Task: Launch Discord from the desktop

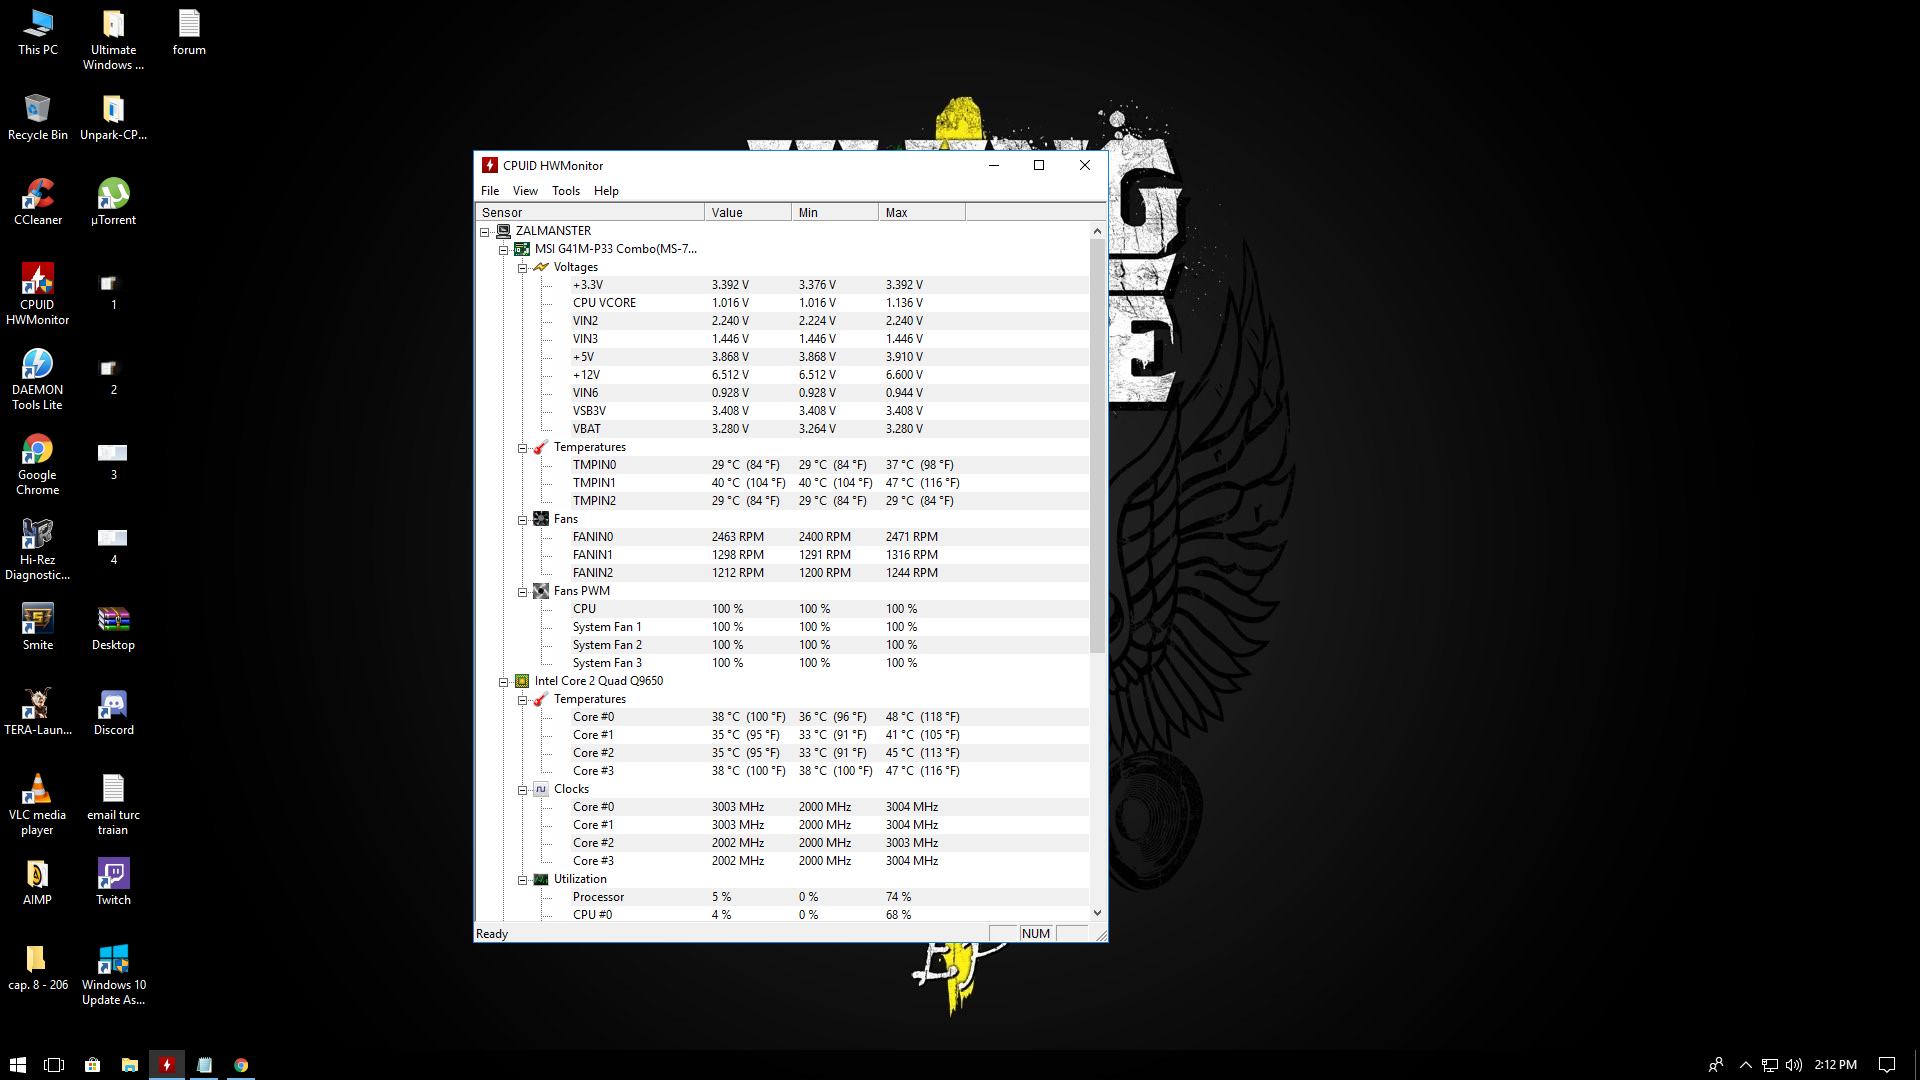Action: (x=113, y=712)
